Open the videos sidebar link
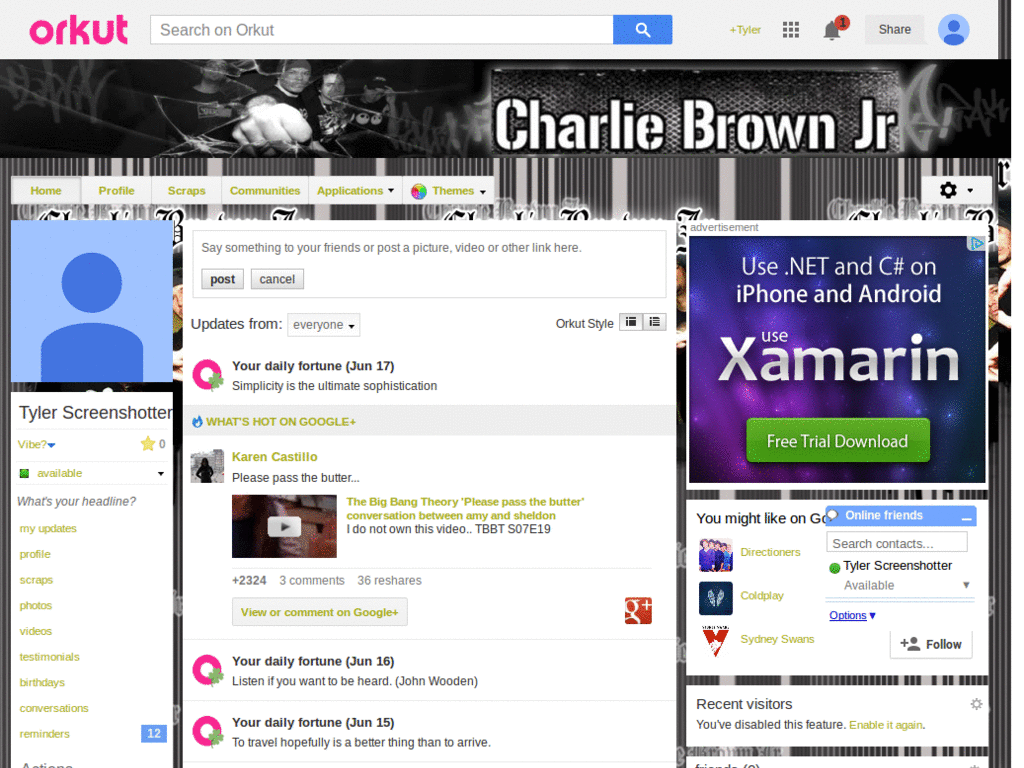The width and height of the screenshot is (1024, 768). [35, 632]
